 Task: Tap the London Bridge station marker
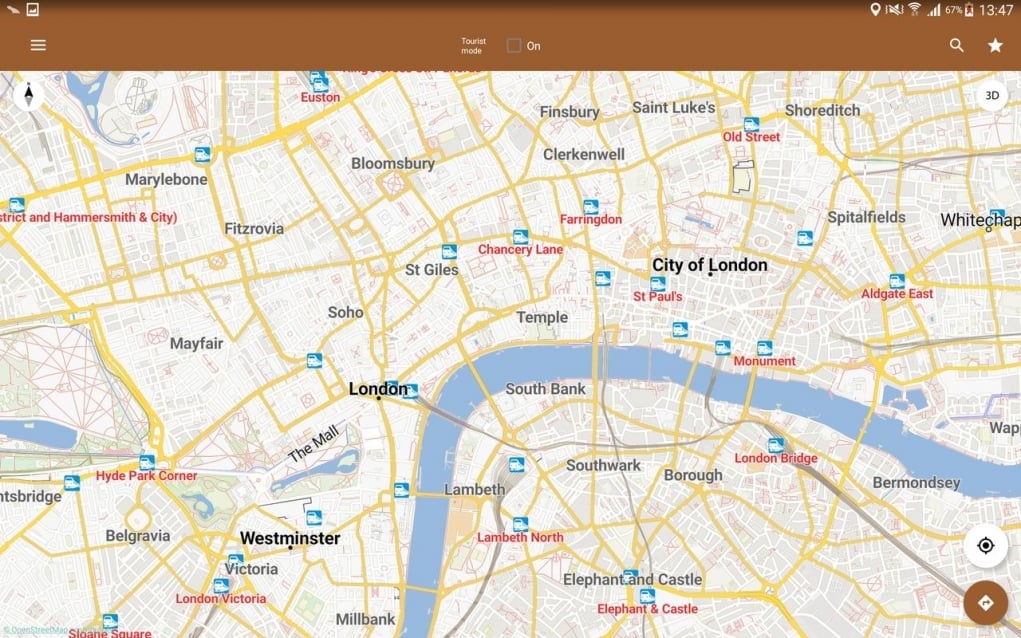775,445
